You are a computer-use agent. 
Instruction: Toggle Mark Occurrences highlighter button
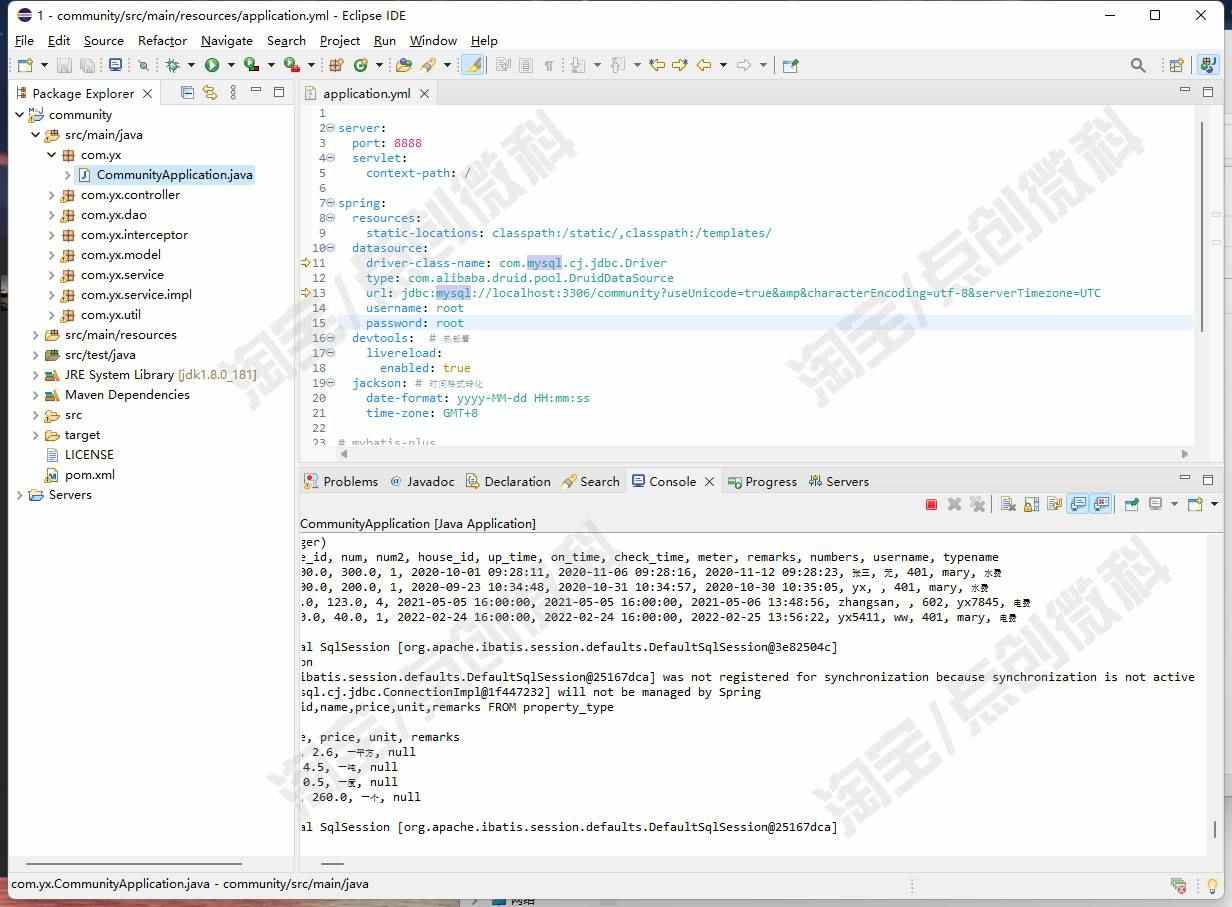point(474,65)
